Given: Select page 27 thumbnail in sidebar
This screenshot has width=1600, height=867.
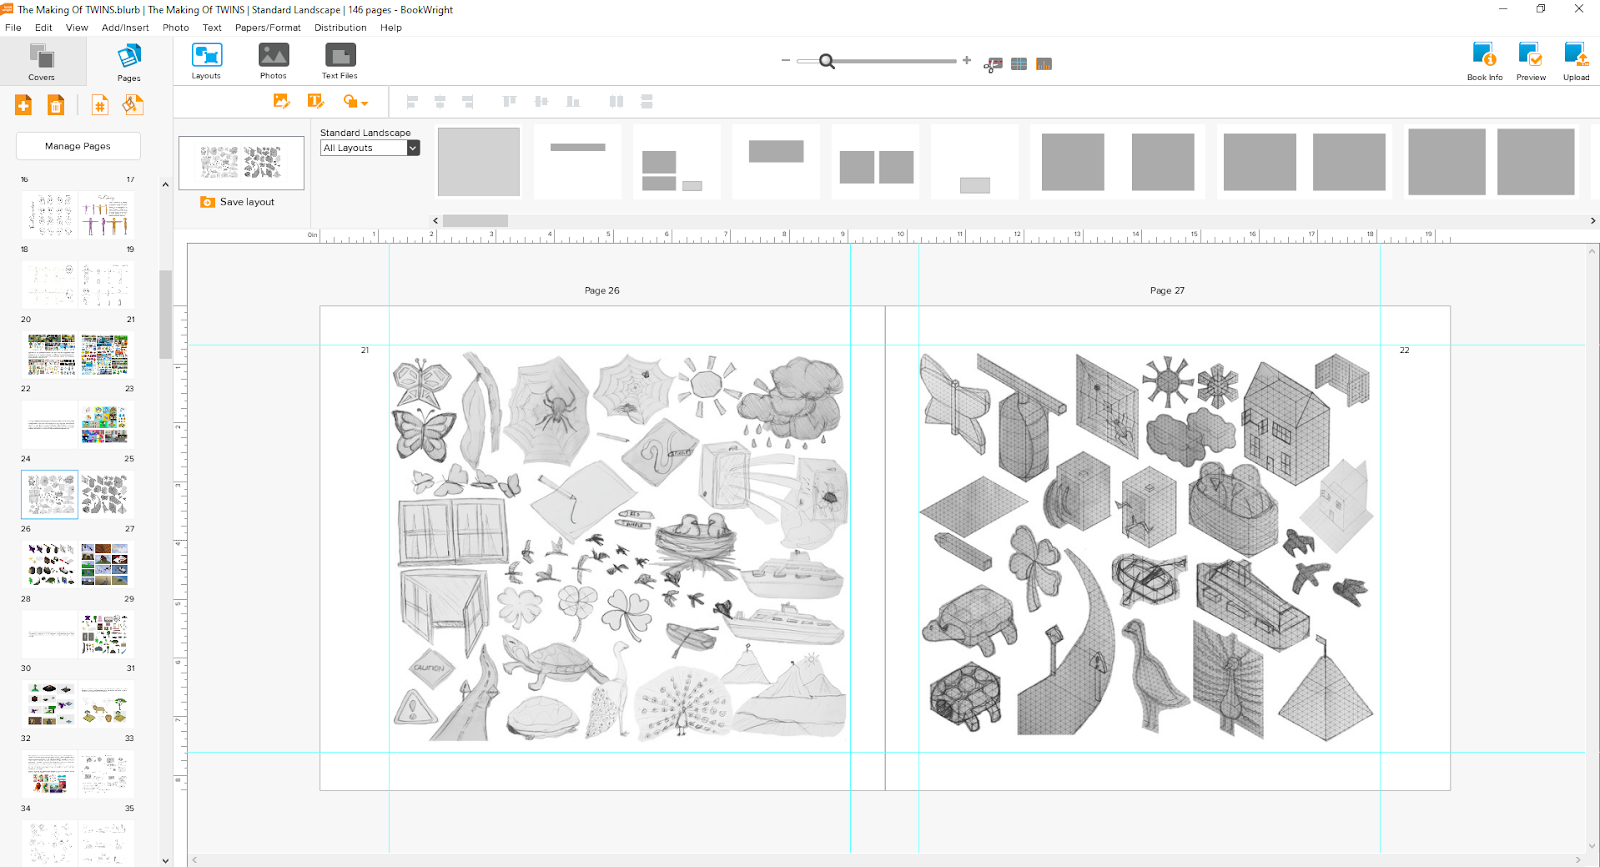Looking at the screenshot, I should pyautogui.click(x=105, y=494).
